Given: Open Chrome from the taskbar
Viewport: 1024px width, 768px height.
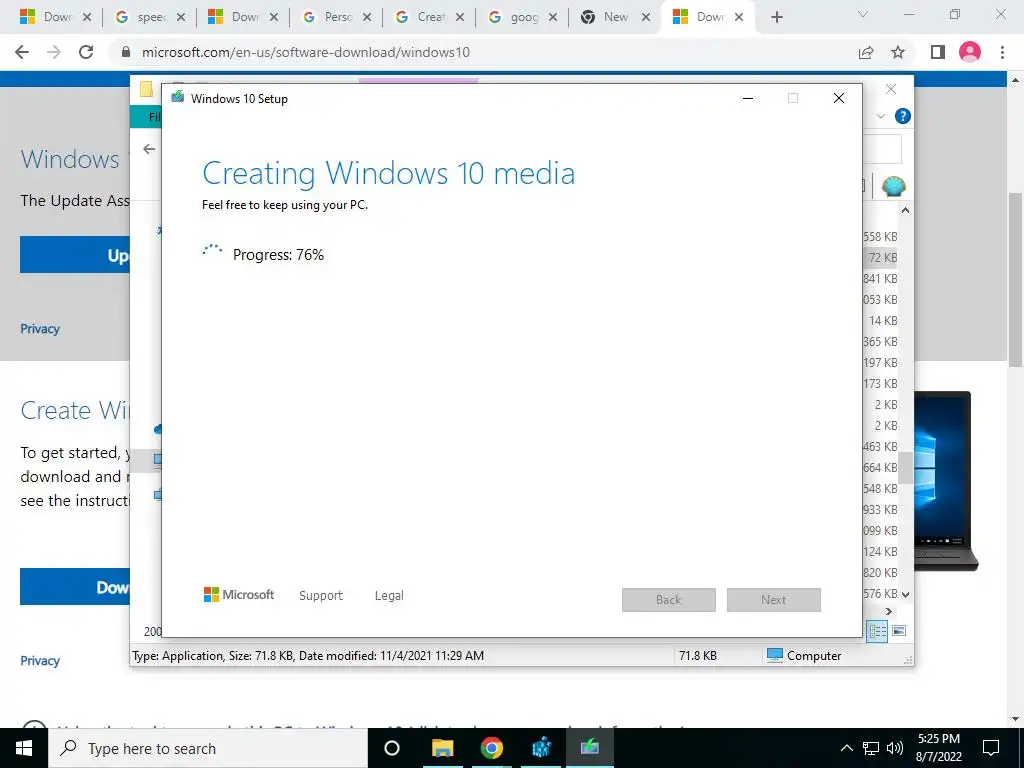Looking at the screenshot, I should [492, 748].
